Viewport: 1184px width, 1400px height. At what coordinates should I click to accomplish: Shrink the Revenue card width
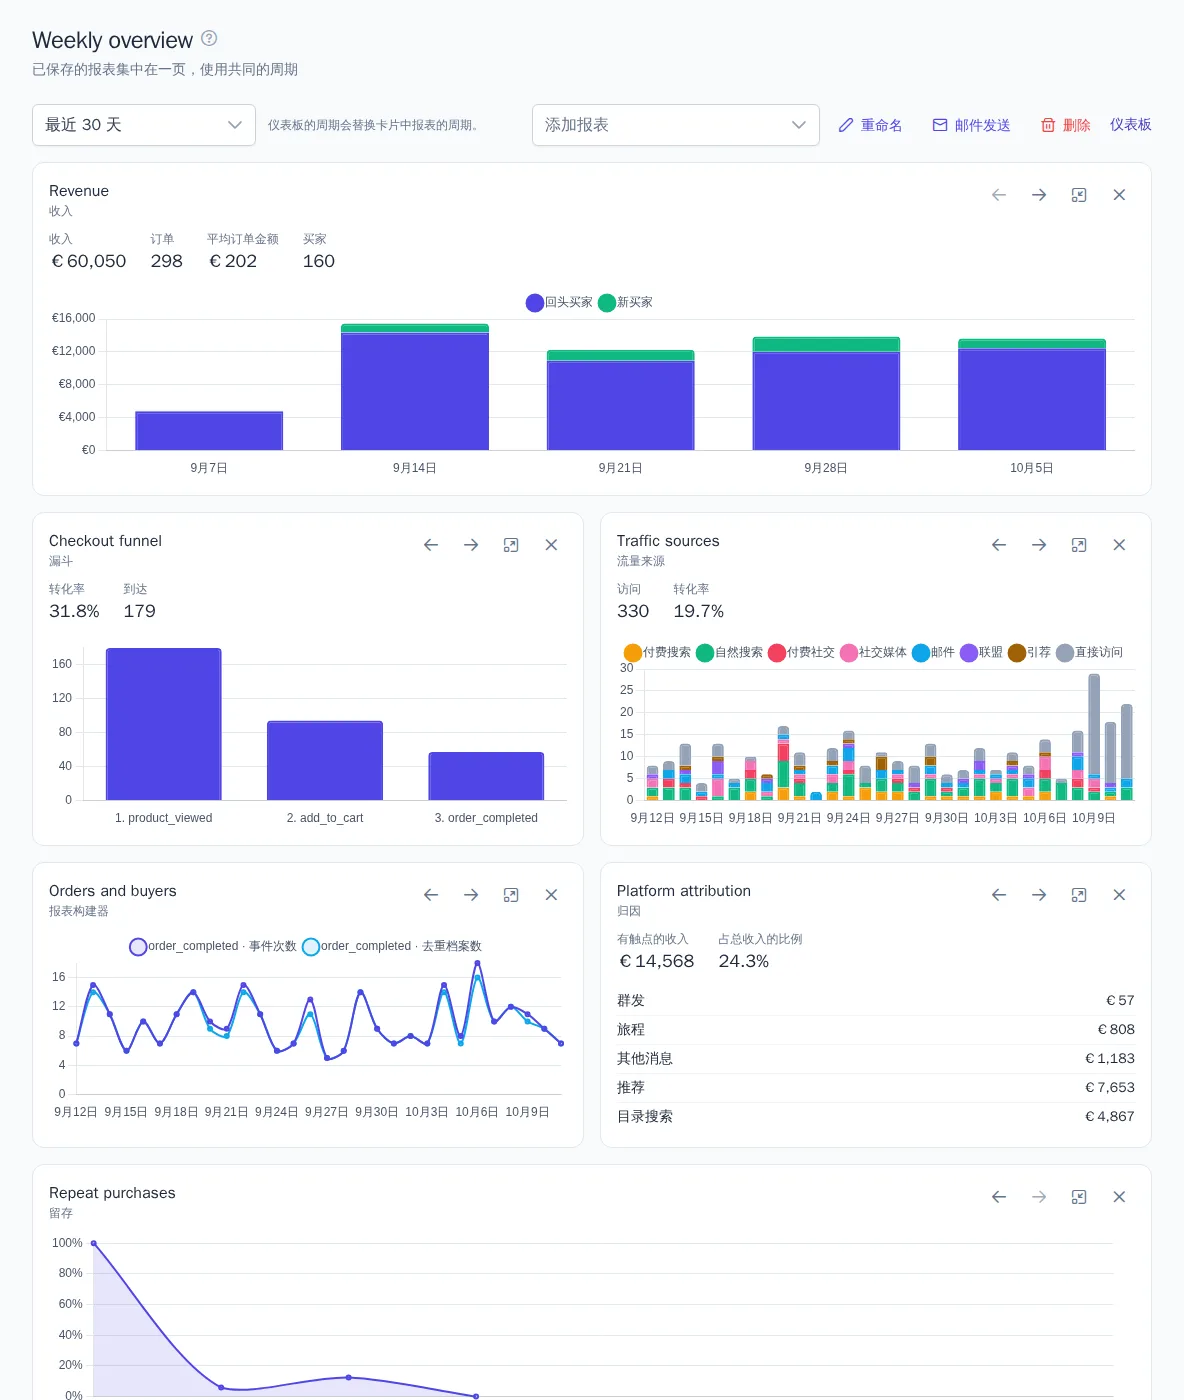coord(1079,195)
